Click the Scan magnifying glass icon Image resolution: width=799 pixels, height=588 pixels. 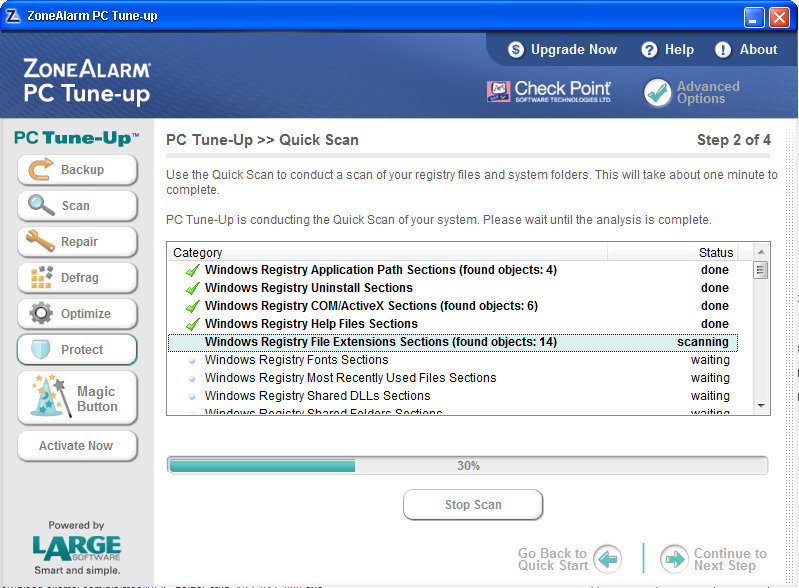[41, 205]
